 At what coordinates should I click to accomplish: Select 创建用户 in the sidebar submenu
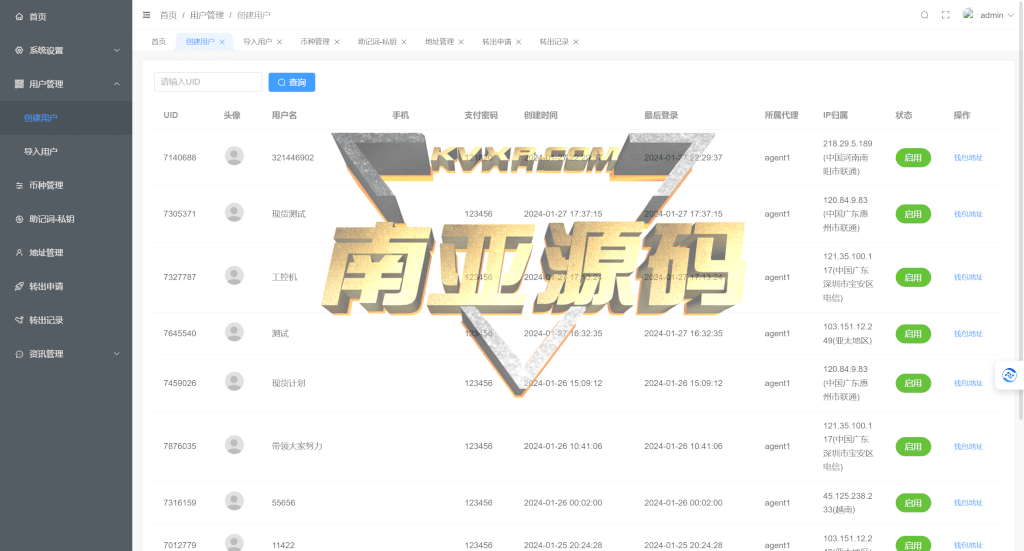pyautogui.click(x=66, y=118)
